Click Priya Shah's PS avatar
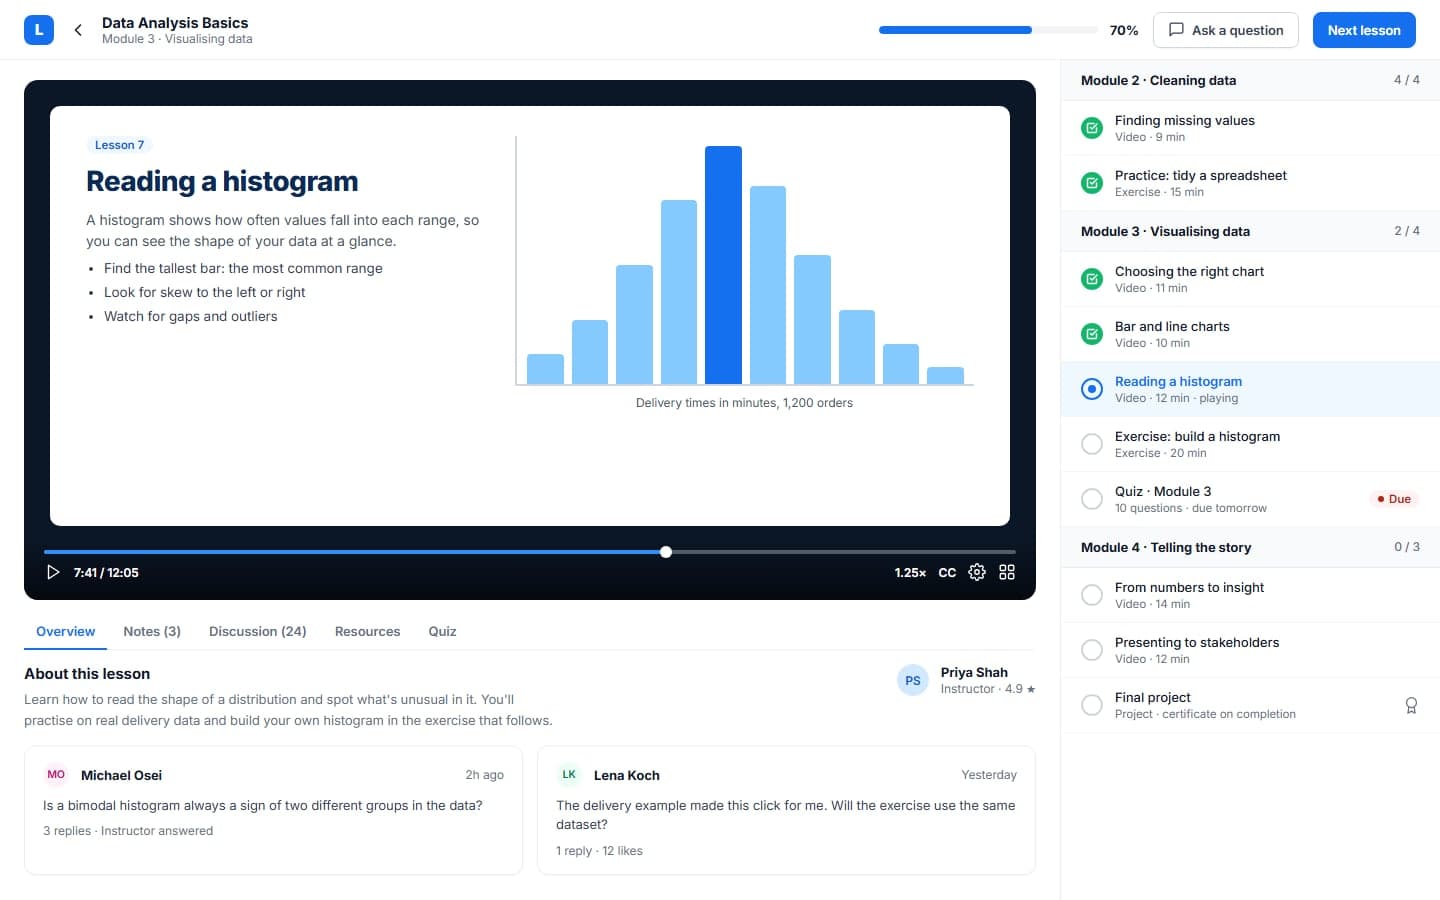This screenshot has height=900, width=1440. click(x=913, y=680)
